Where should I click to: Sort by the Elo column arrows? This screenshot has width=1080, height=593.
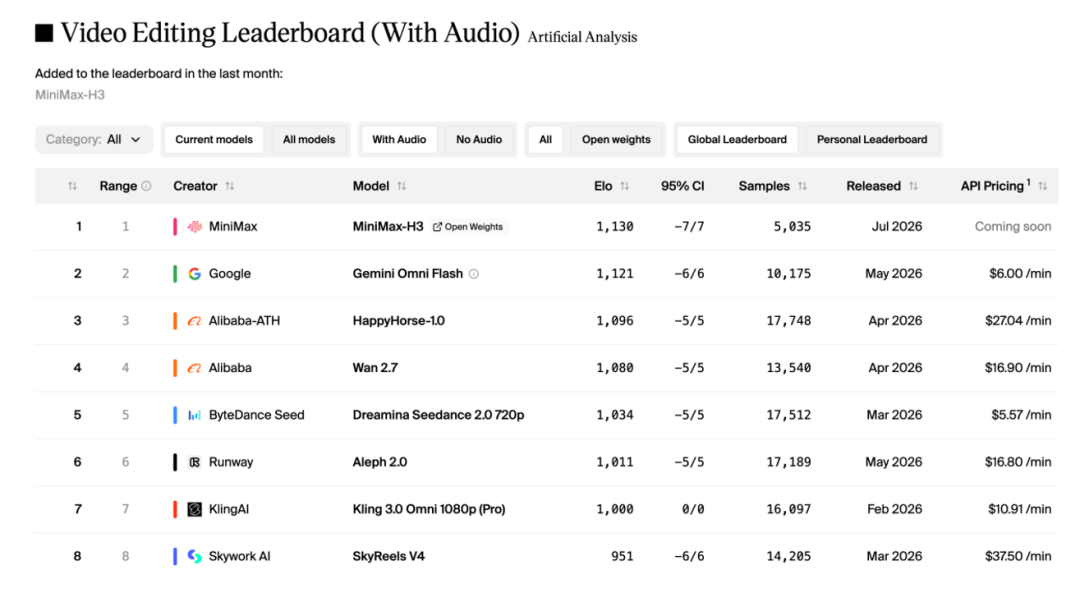tap(625, 186)
